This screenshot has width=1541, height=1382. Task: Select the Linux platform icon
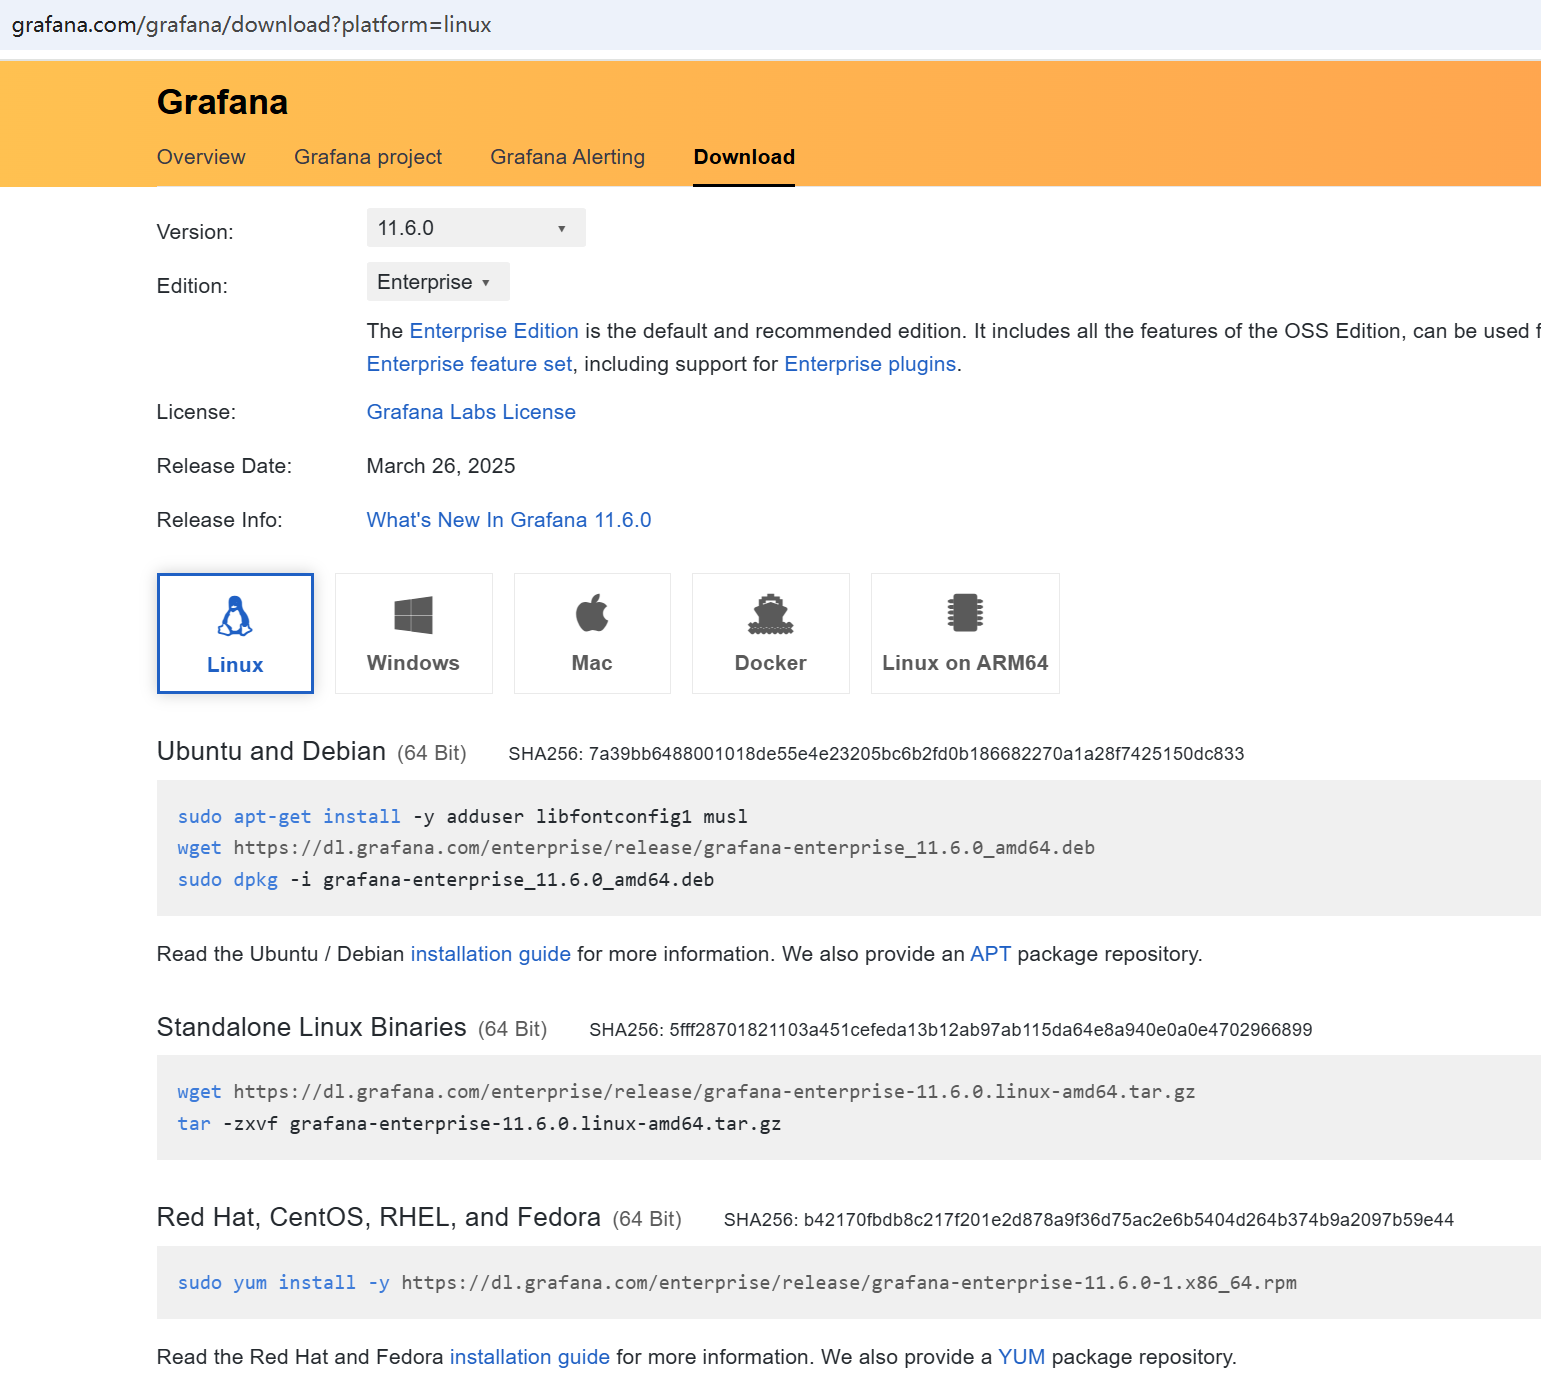(234, 633)
